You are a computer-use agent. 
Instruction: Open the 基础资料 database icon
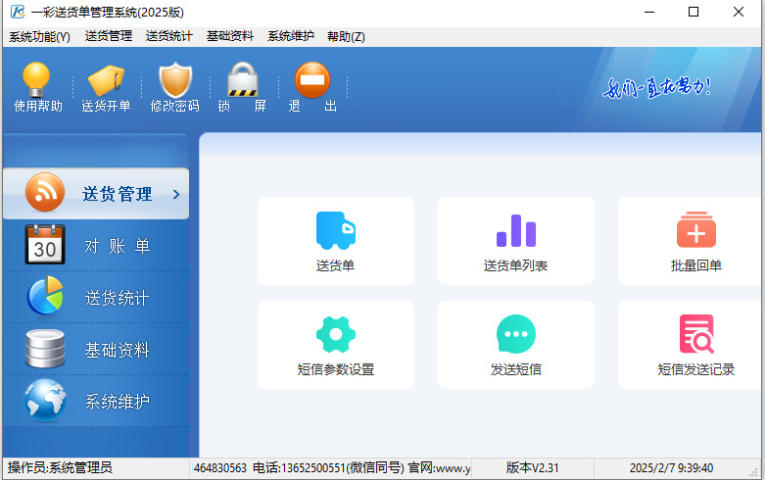click(x=45, y=348)
